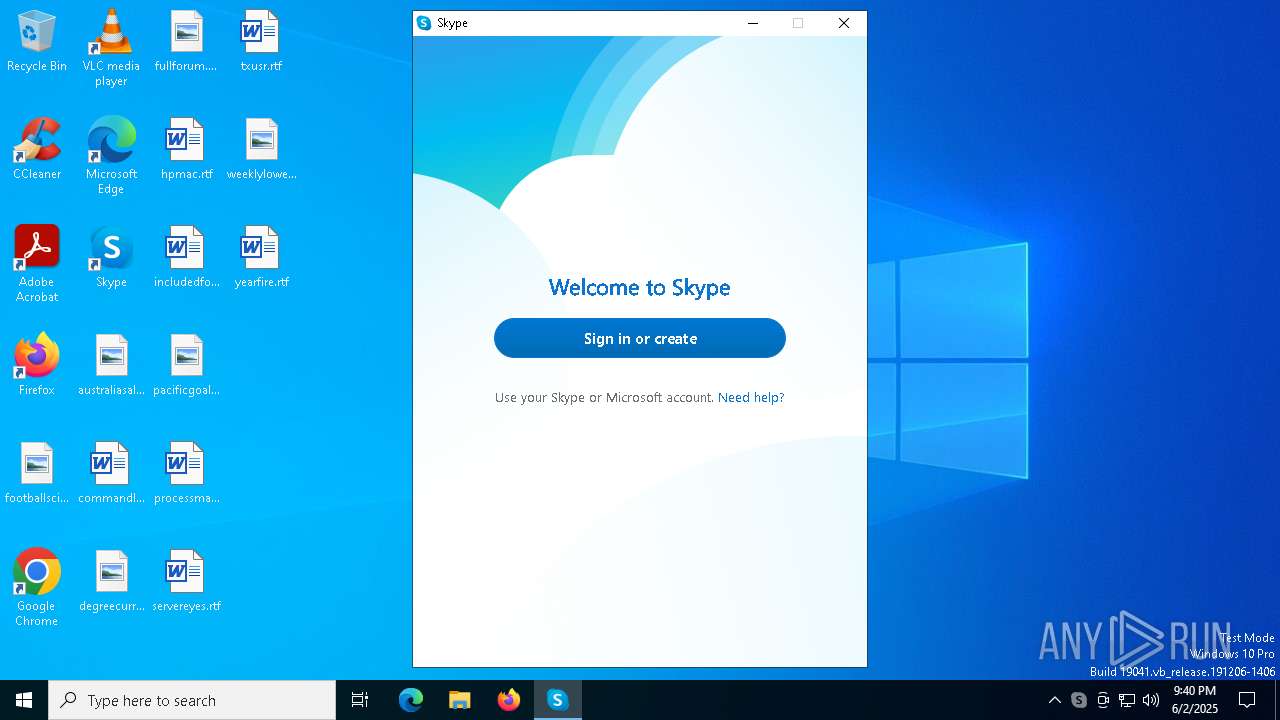Open Recycle Bin on desktop
The height and width of the screenshot is (720, 1280).
coord(37,42)
